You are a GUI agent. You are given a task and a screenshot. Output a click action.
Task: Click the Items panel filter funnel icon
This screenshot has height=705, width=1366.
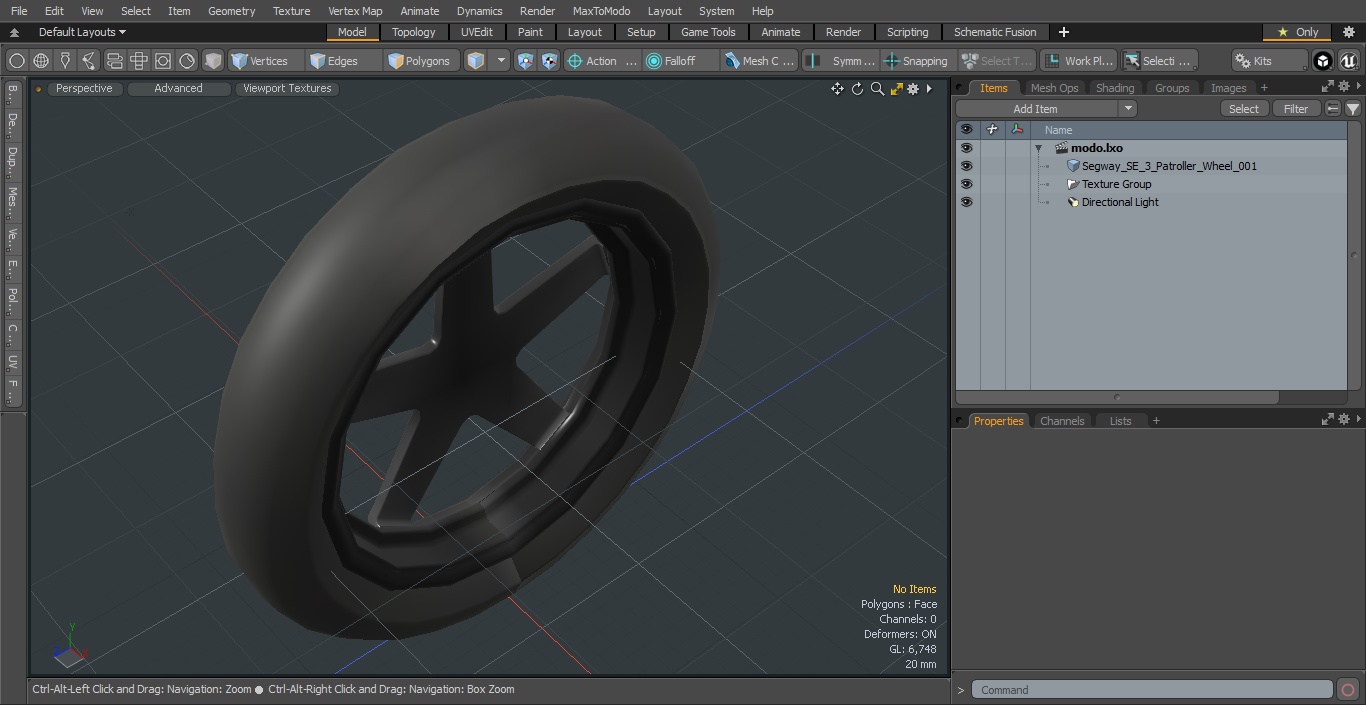[1352, 109]
